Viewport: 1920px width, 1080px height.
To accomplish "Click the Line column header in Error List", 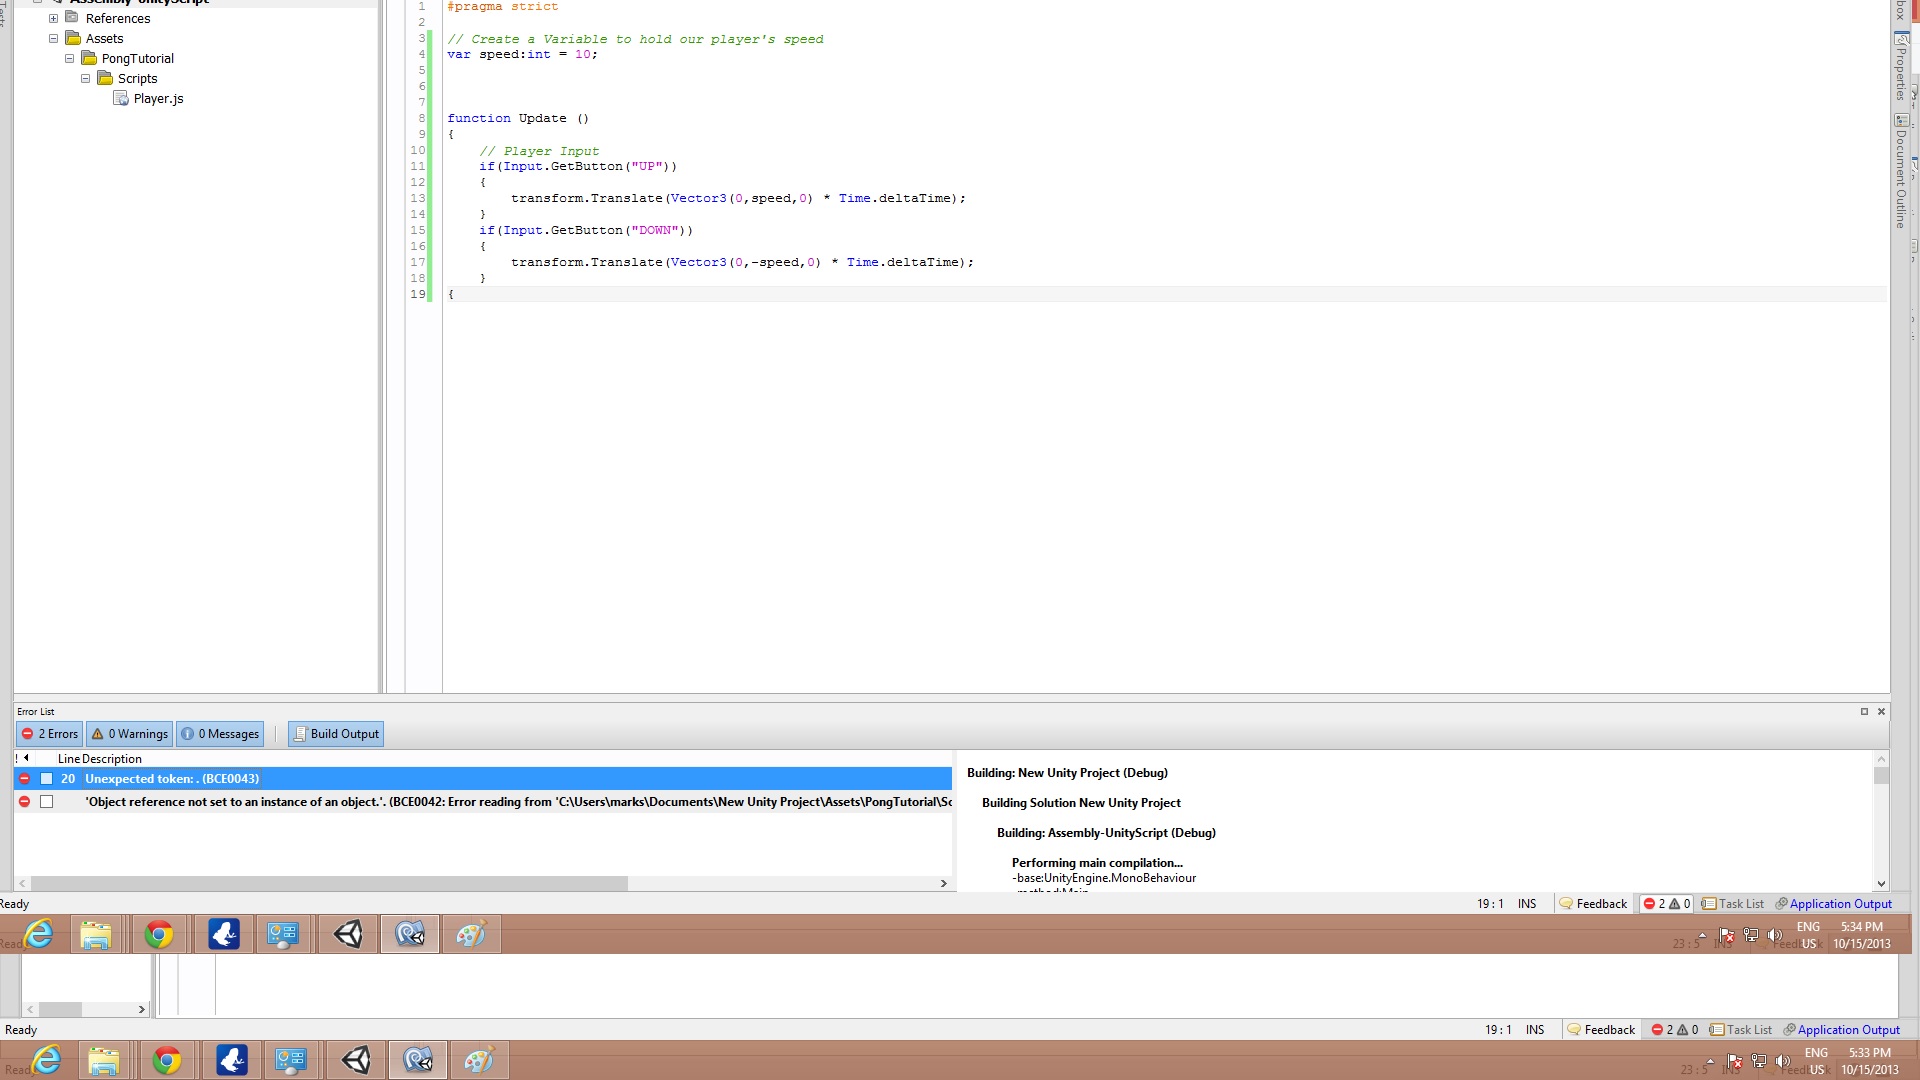I will (68, 759).
